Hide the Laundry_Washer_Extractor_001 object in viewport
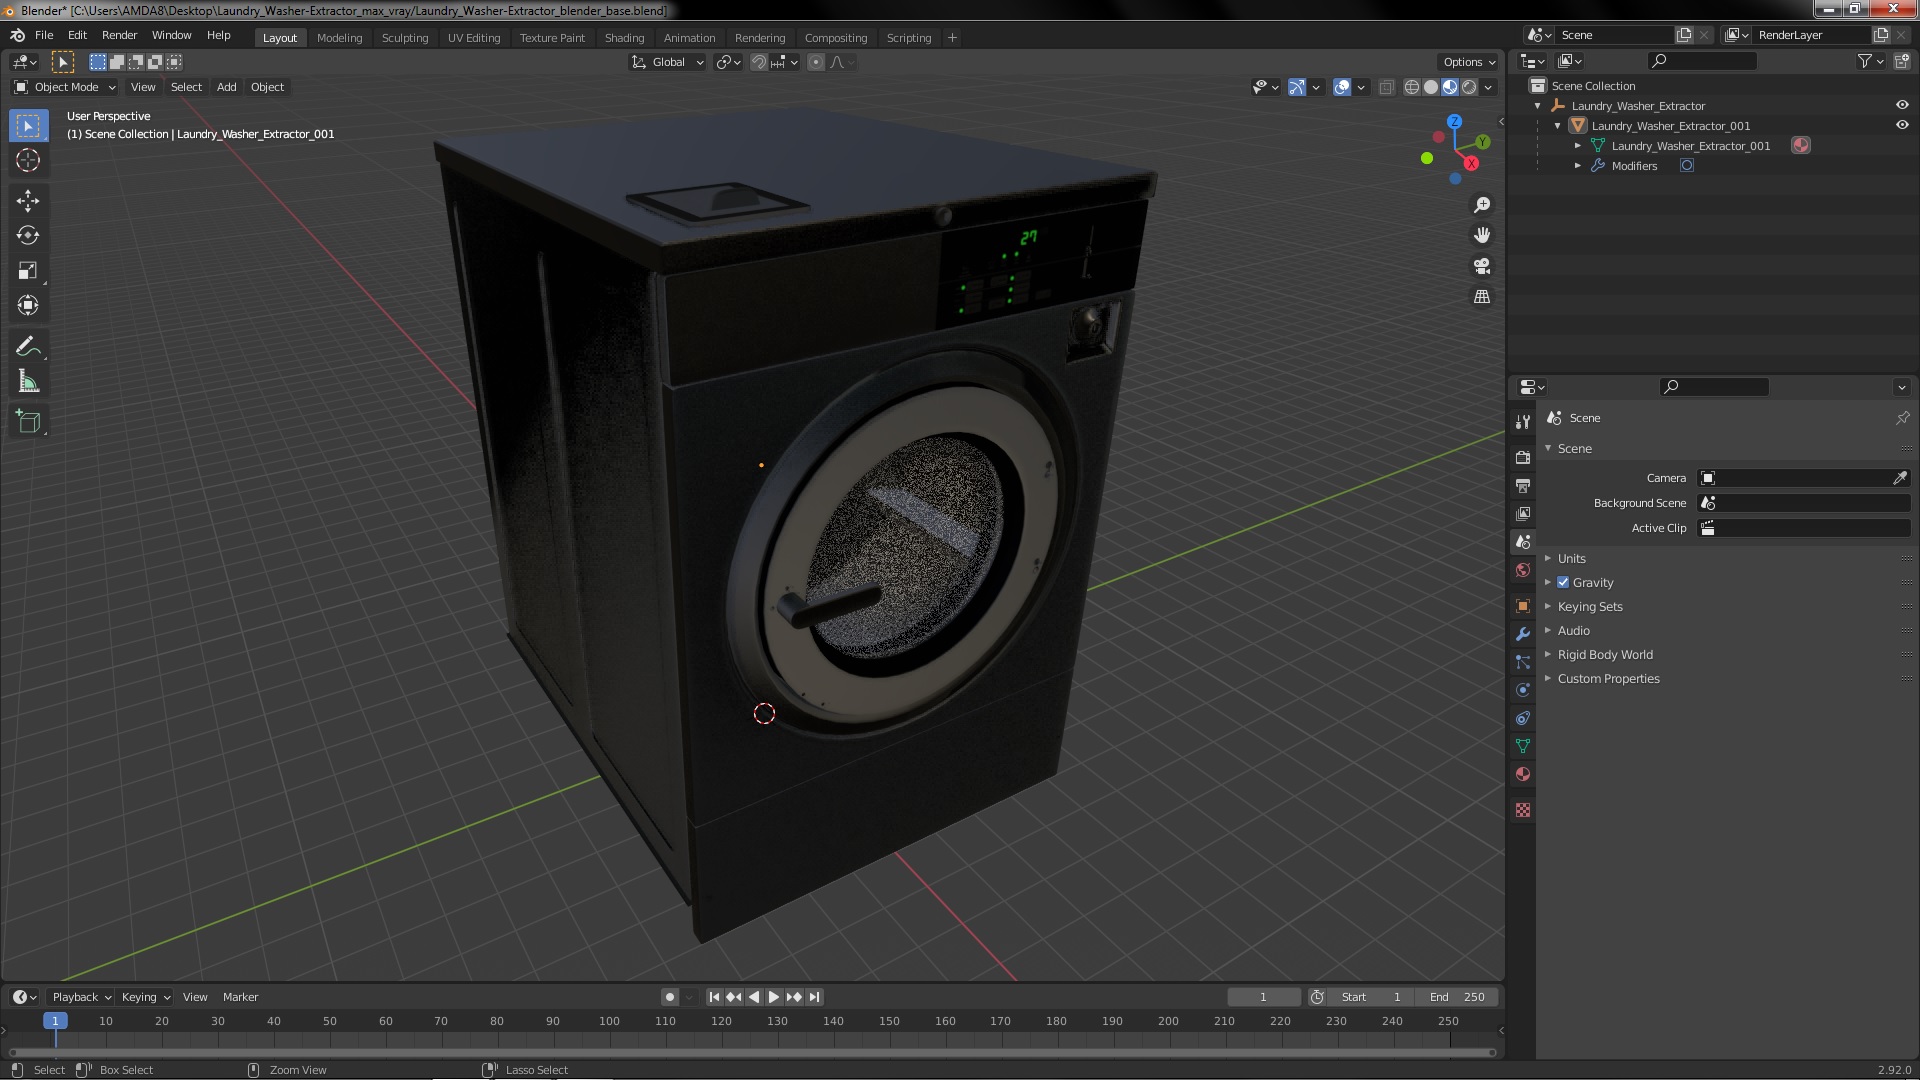The image size is (1920, 1080). tap(1901, 125)
